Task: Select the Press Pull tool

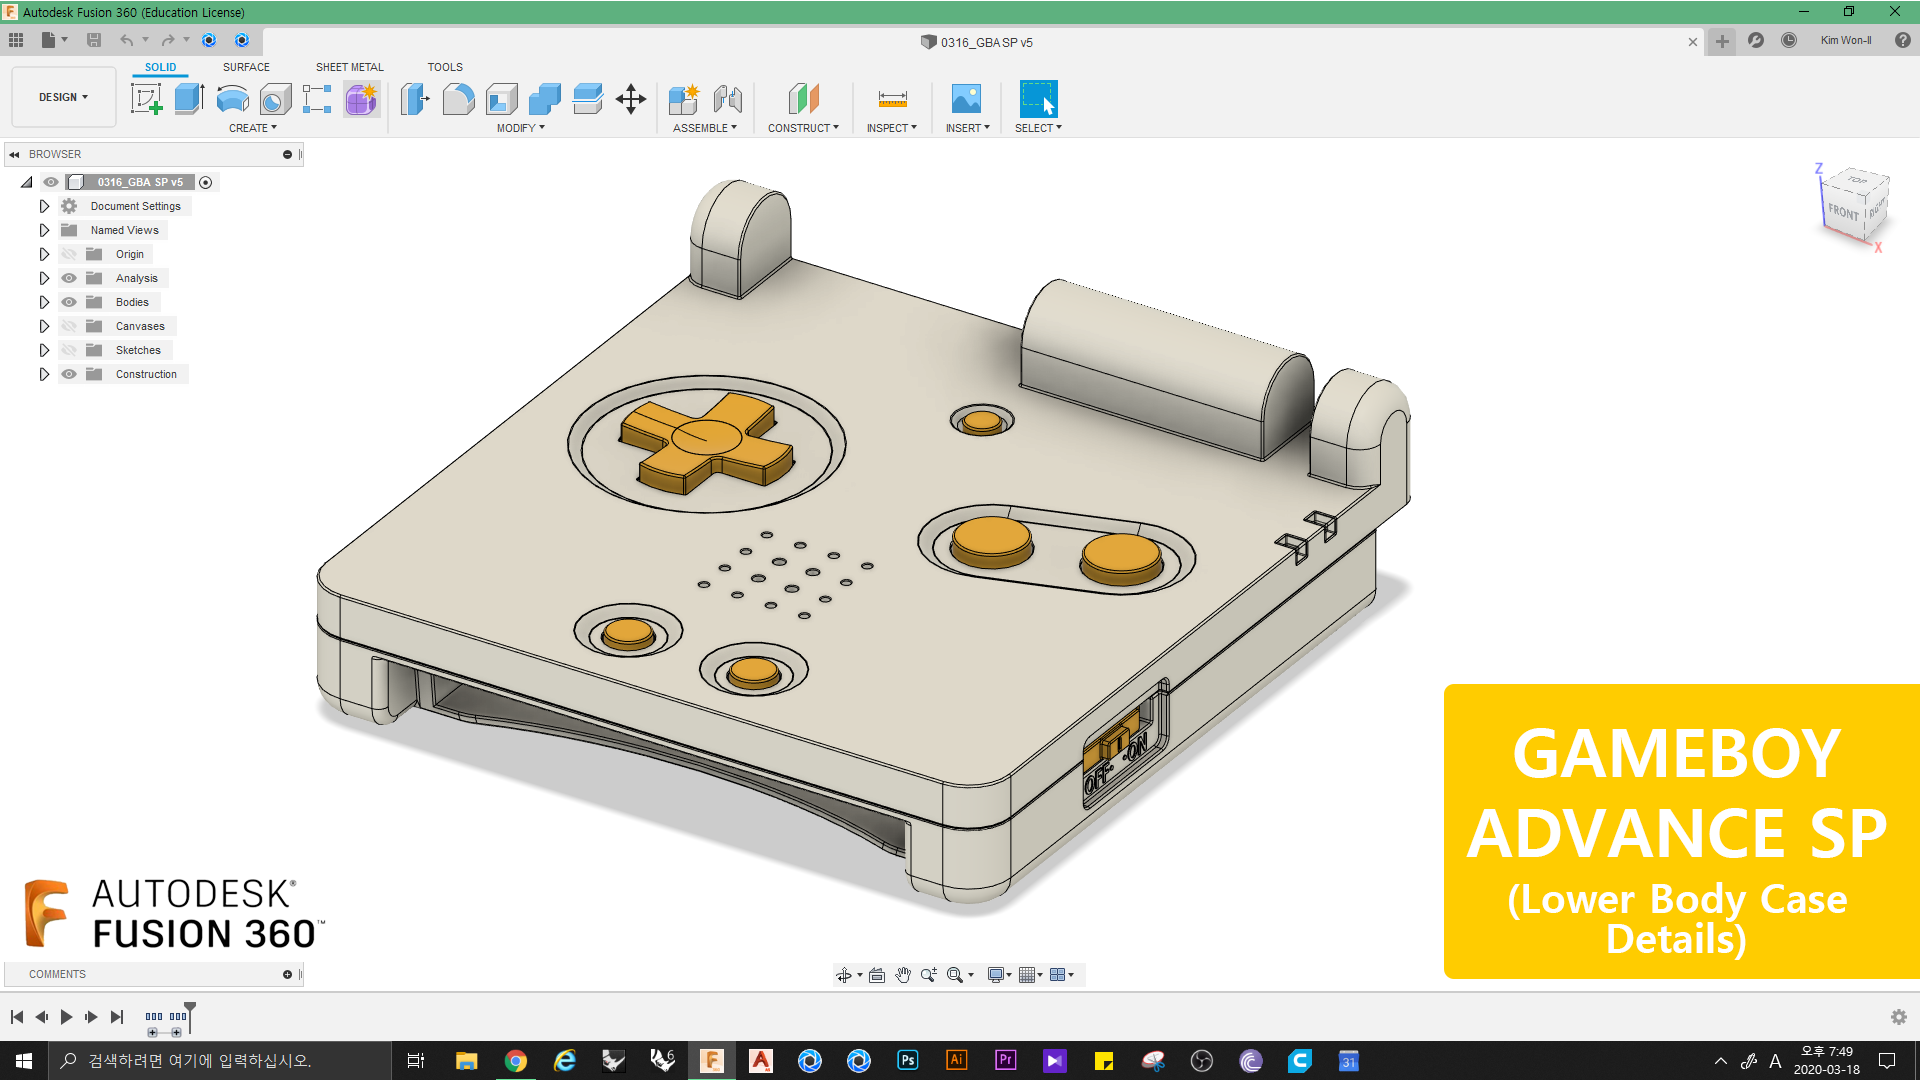Action: tap(415, 99)
